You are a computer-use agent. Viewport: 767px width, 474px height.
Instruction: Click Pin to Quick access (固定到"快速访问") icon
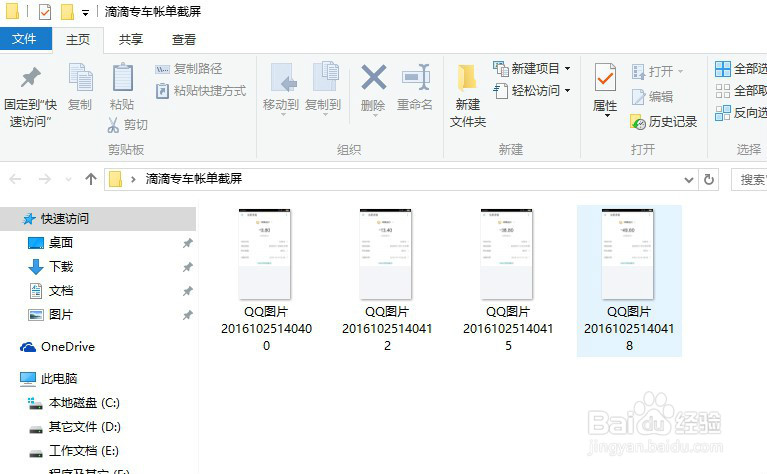coord(30,78)
